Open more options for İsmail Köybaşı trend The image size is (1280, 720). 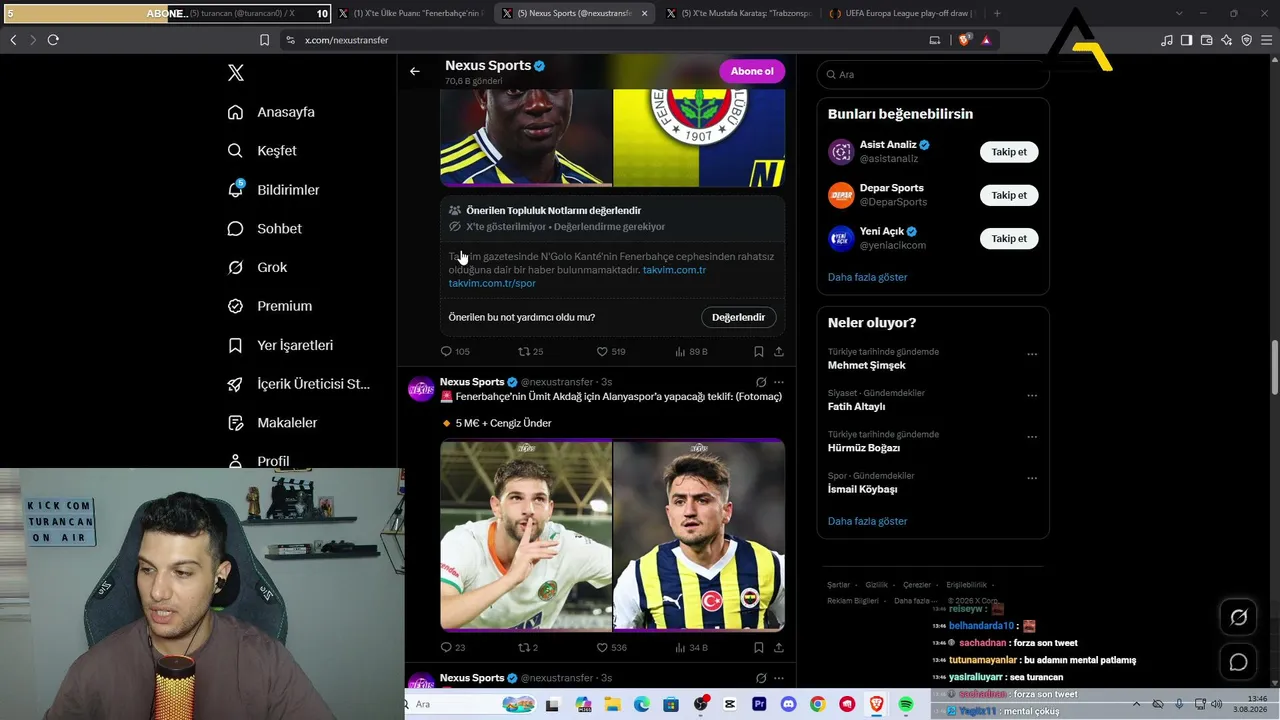point(1032,477)
